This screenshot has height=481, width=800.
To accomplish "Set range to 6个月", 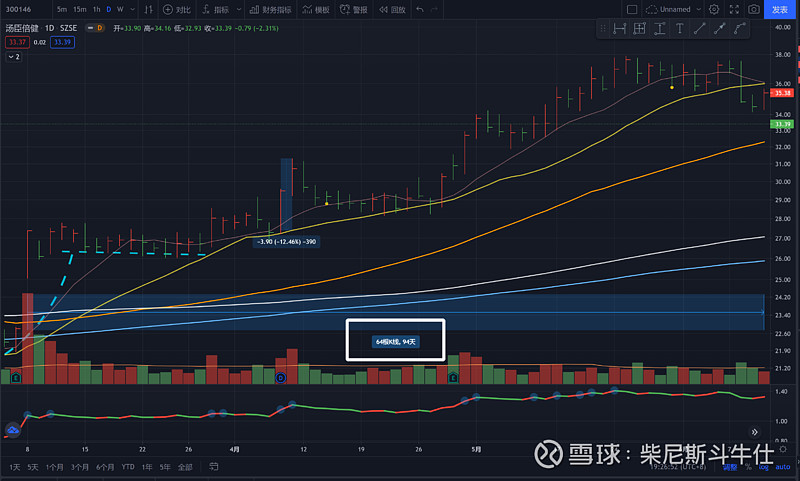I will coord(105,467).
